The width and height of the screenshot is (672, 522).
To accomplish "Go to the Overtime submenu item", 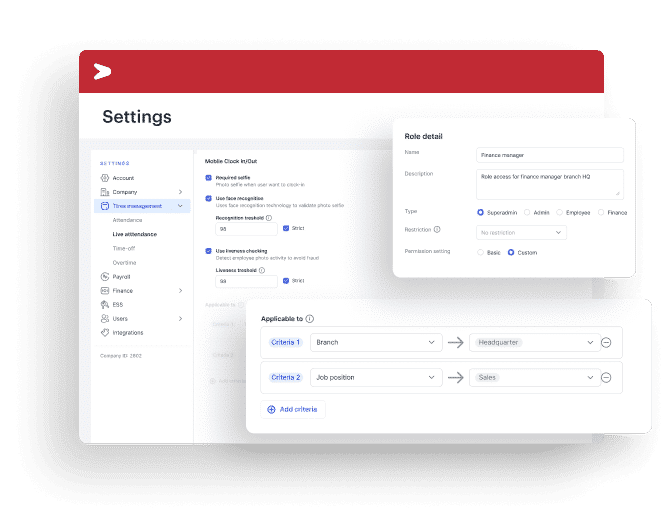I will pyautogui.click(x=124, y=262).
